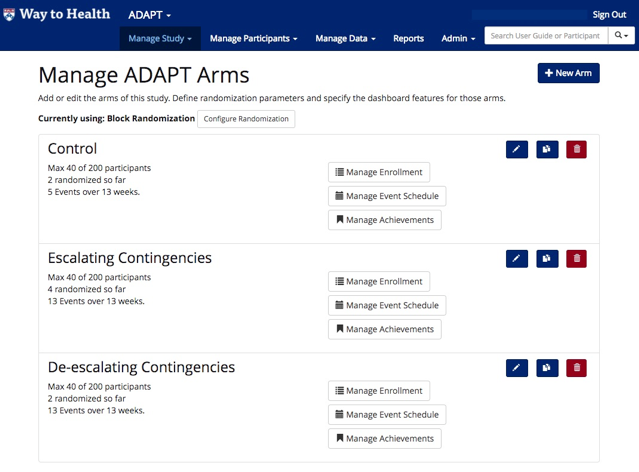Open the Manage Data menu
The width and height of the screenshot is (639, 472).
tap(345, 38)
